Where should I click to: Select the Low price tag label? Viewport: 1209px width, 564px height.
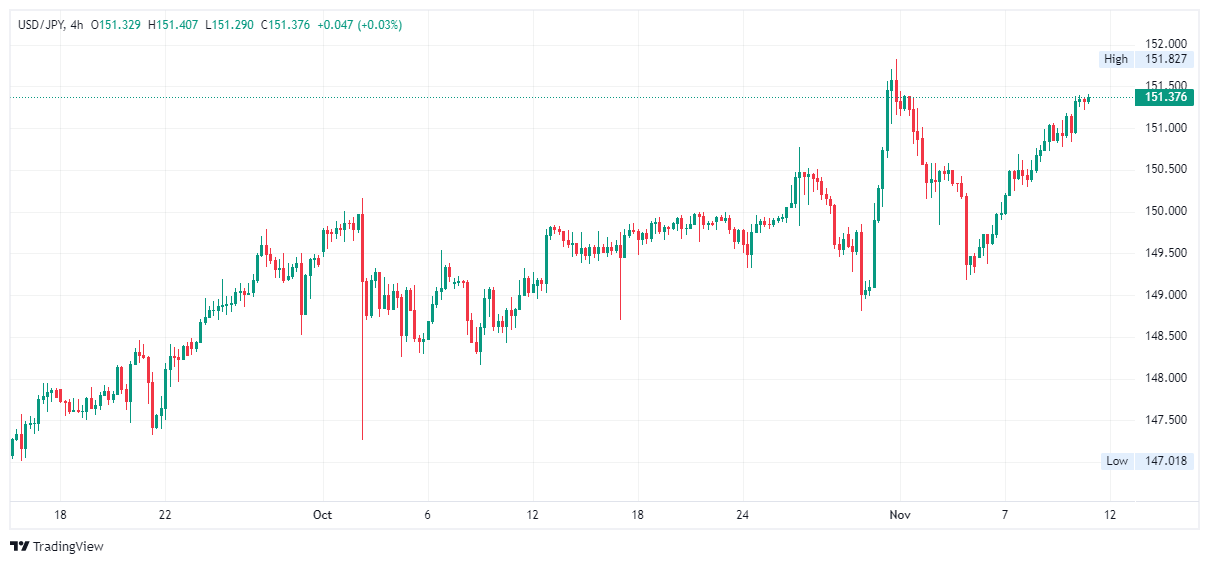click(x=1117, y=461)
